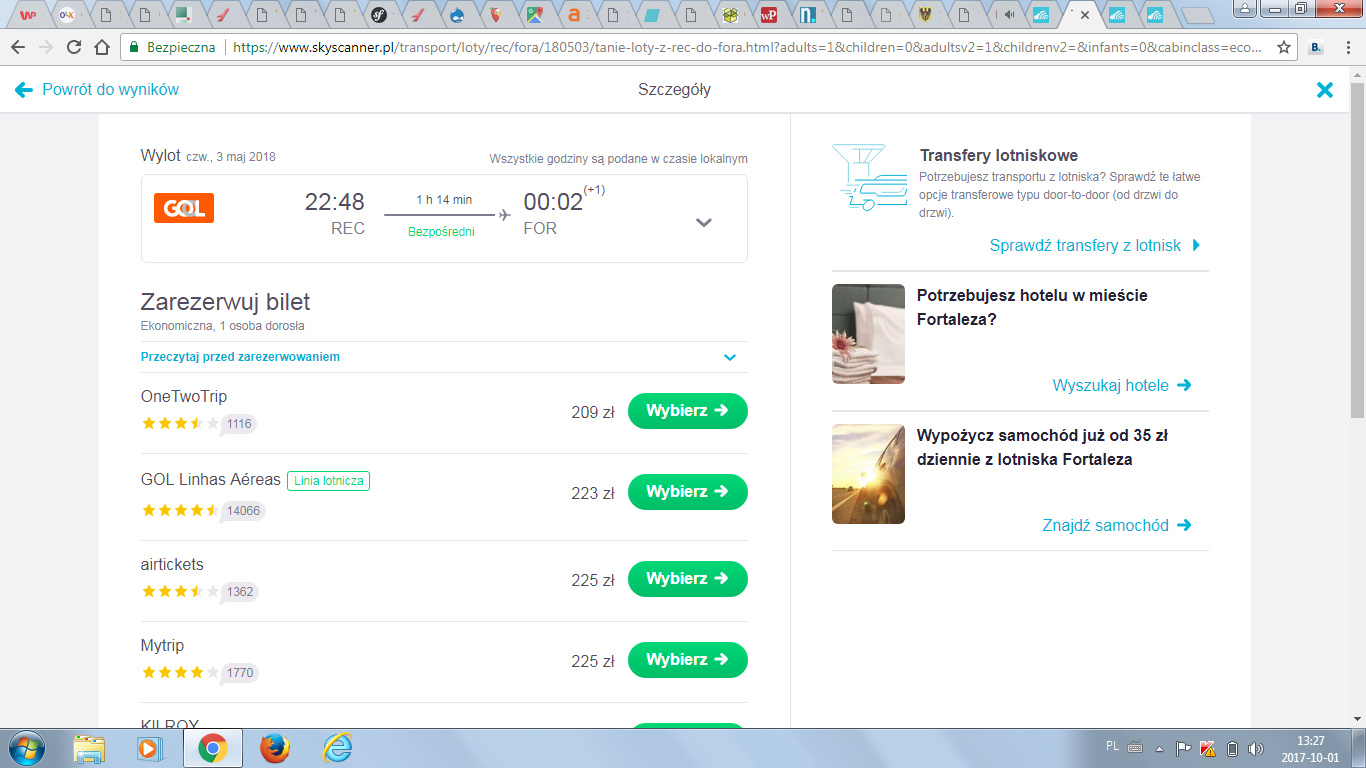Open the Chrome user profile icon

1243,9
